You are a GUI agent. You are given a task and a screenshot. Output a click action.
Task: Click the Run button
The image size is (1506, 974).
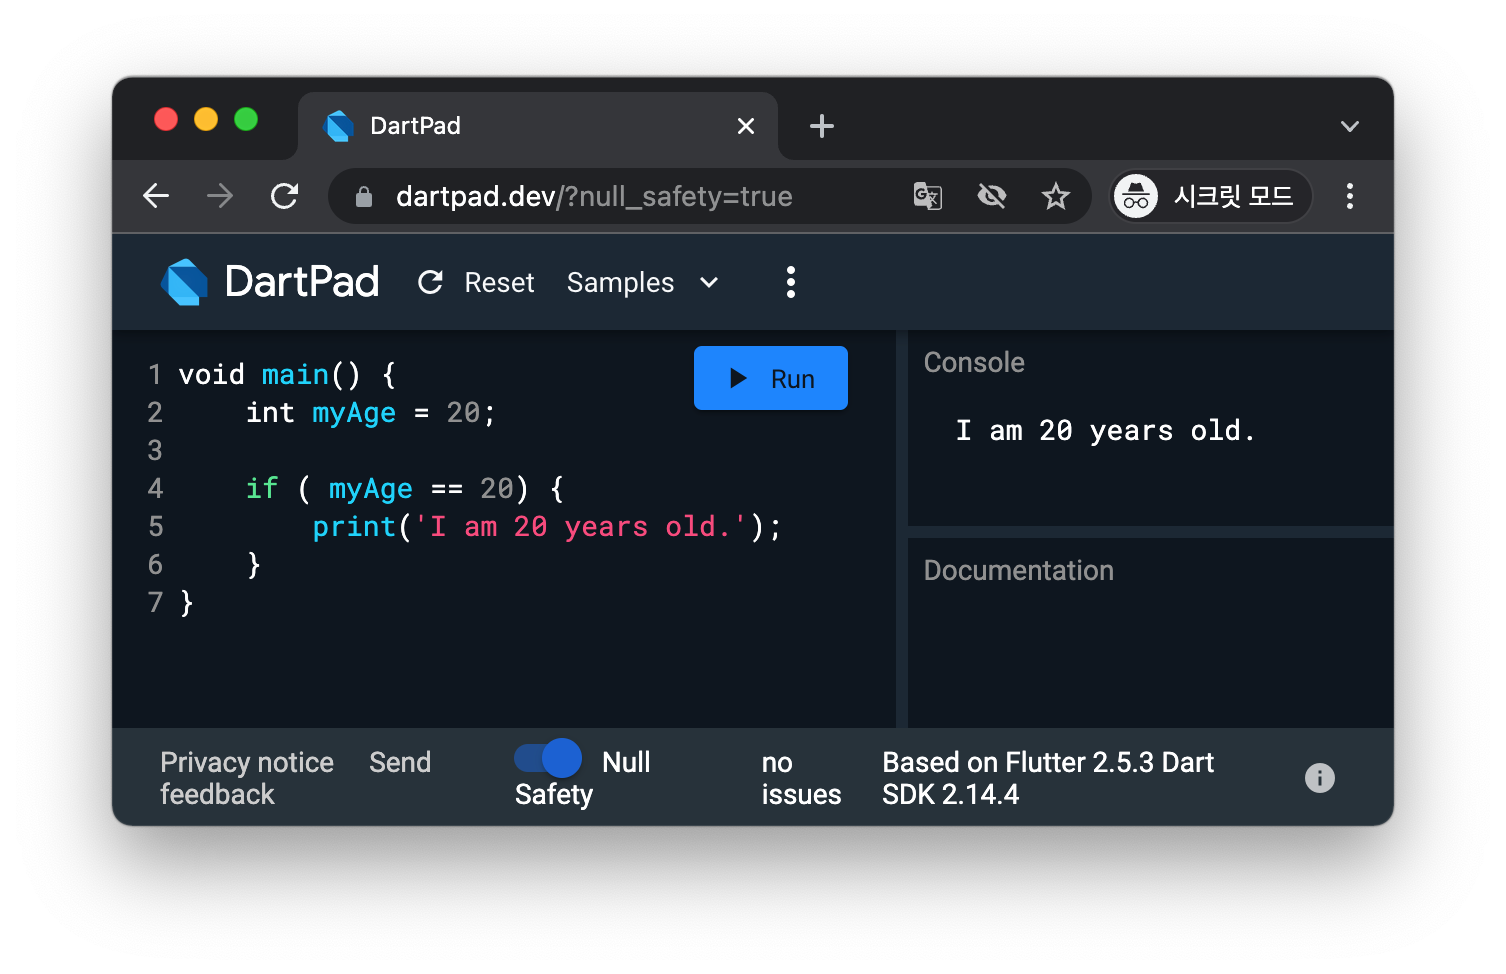[x=771, y=378]
